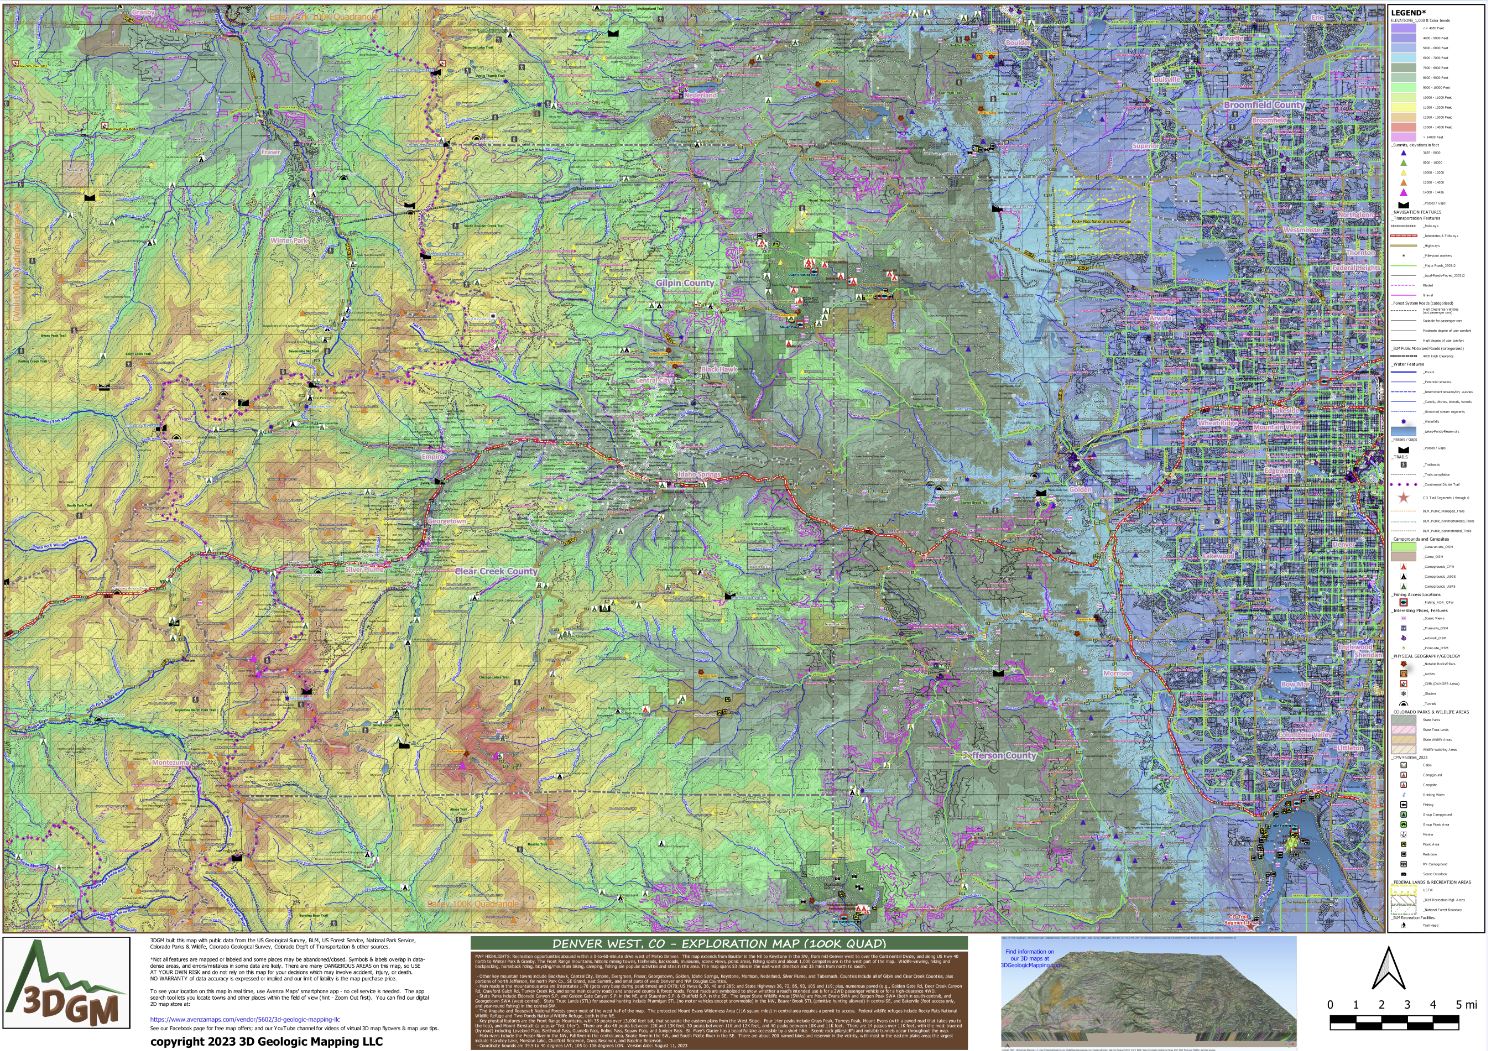Click the Waterfalls dot symbol in legend
The height and width of the screenshot is (1051, 1488).
[1404, 421]
